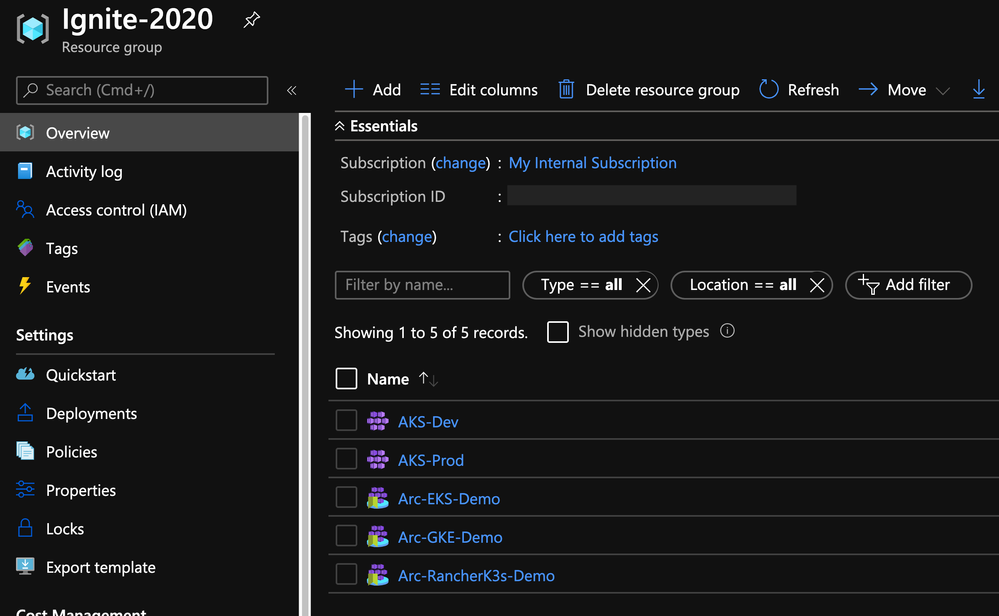Click change link next to Tags
Screen dimensions: 999x616
click(x=407, y=237)
